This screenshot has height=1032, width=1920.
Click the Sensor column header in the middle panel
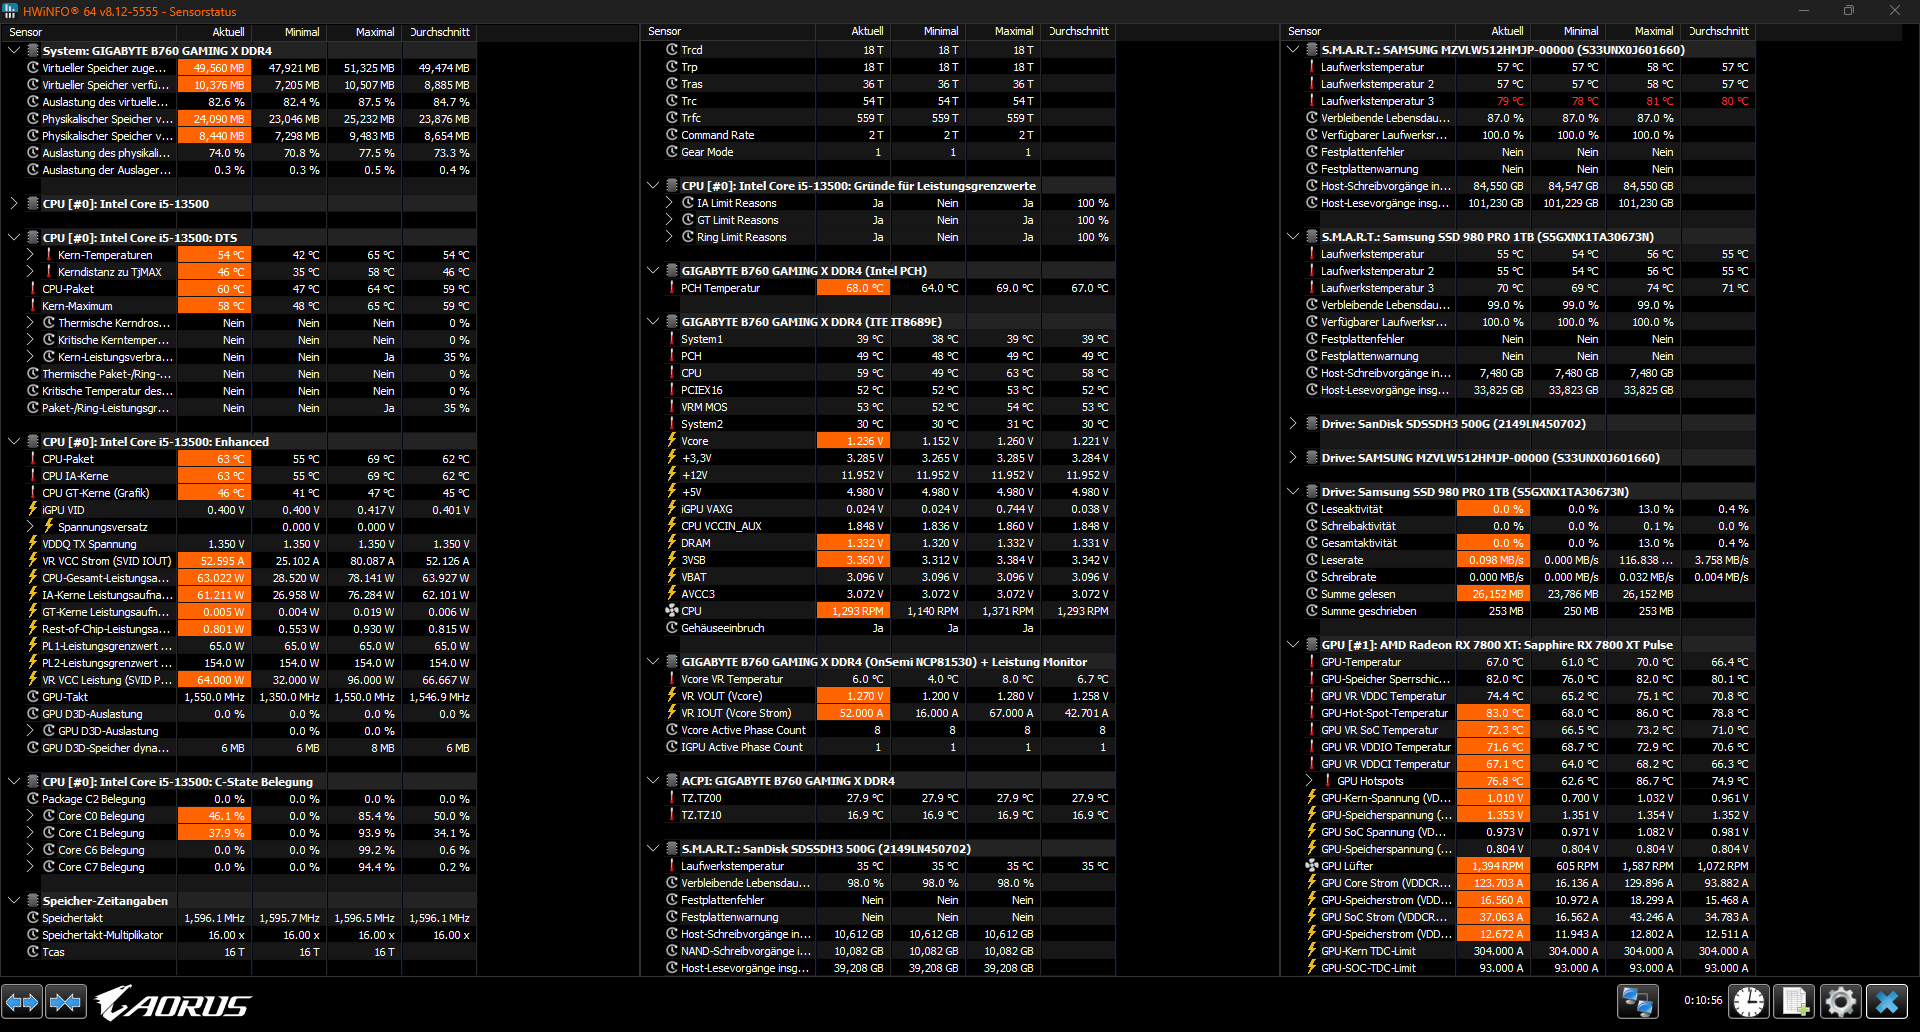pyautogui.click(x=728, y=31)
